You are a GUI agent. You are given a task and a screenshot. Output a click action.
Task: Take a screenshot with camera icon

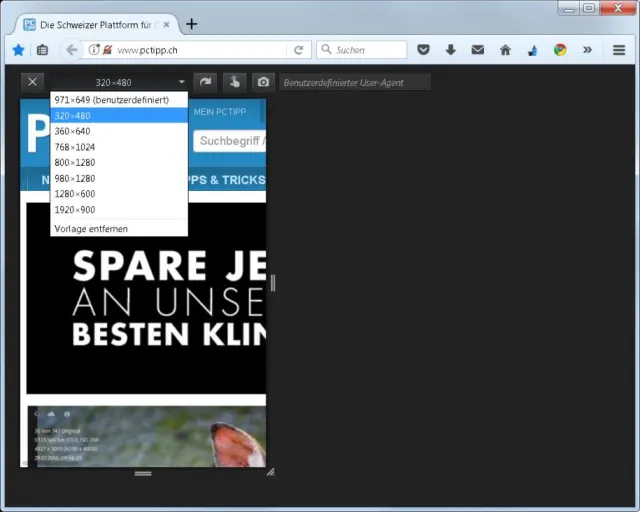coord(263,82)
